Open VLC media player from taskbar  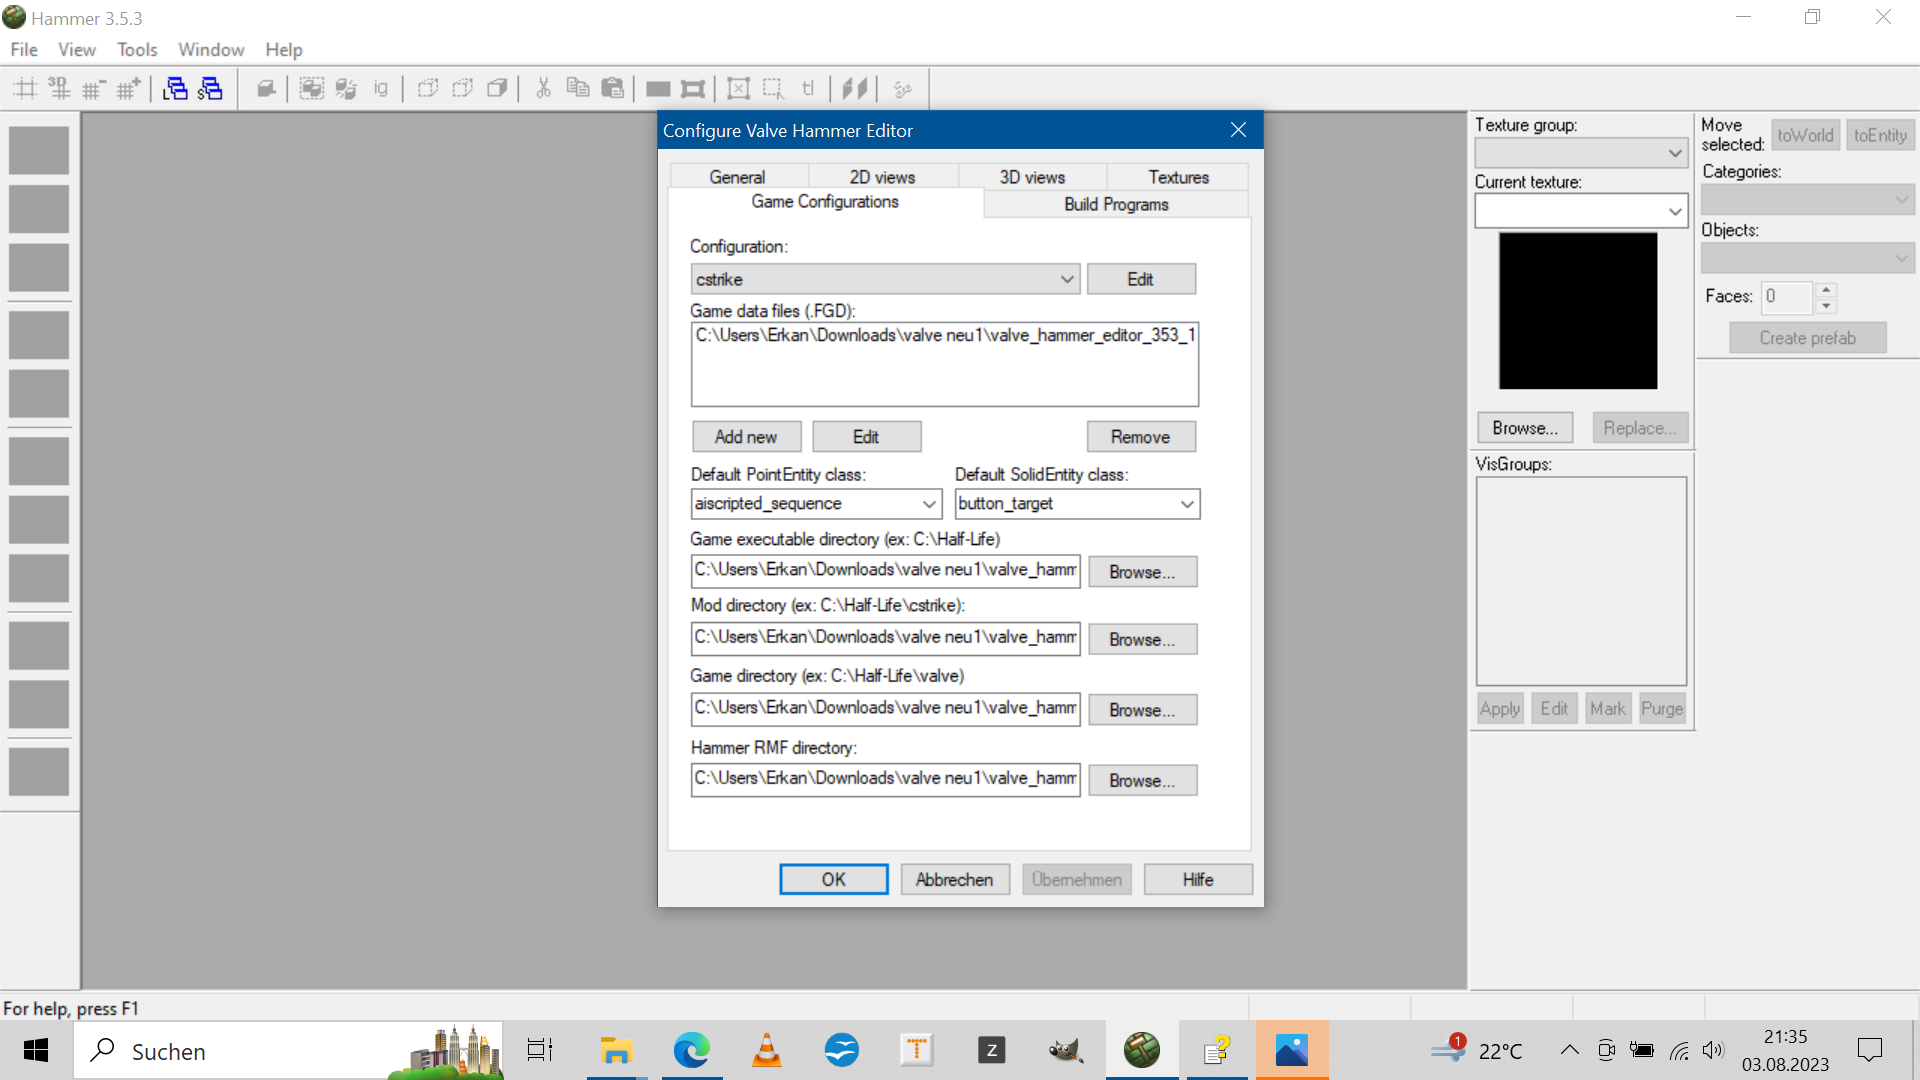point(766,1050)
